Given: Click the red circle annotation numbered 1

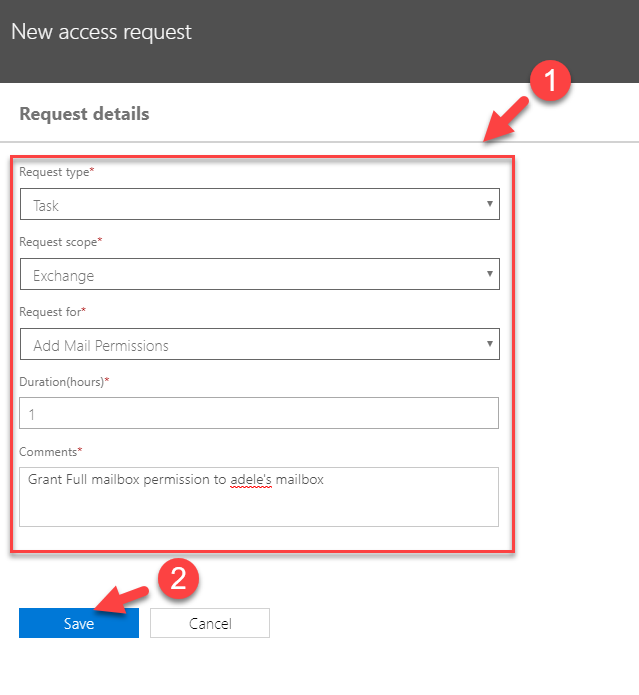Looking at the screenshot, I should (x=550, y=81).
